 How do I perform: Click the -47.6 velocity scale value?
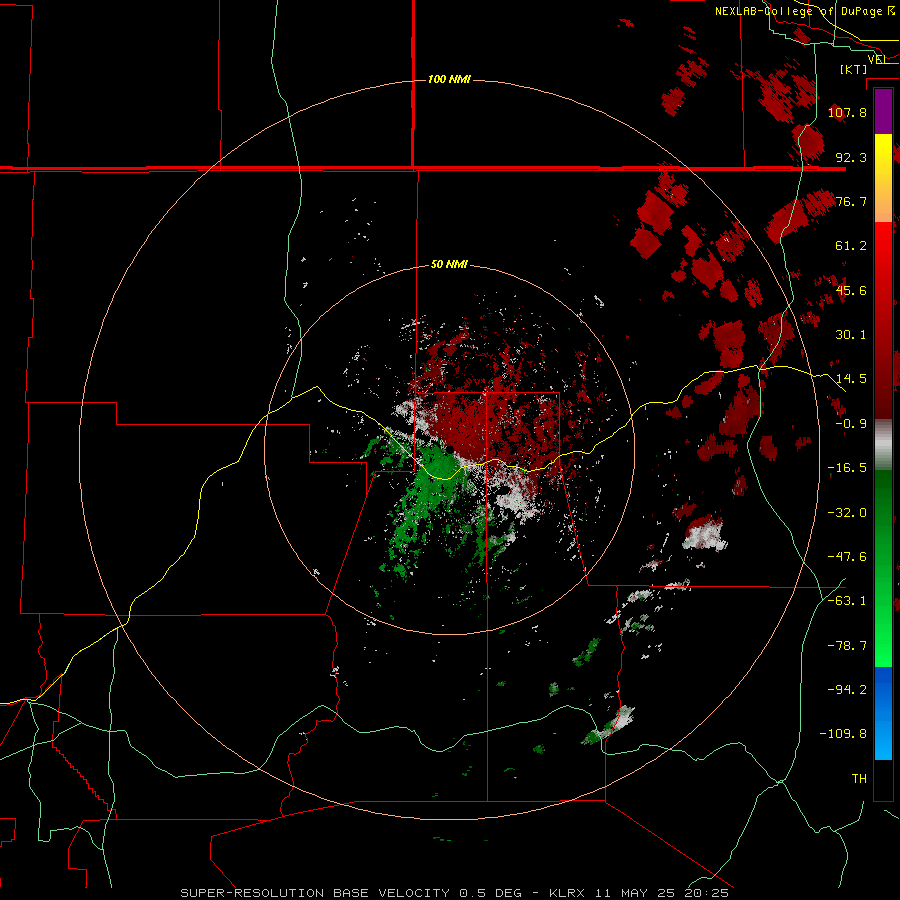[847, 557]
